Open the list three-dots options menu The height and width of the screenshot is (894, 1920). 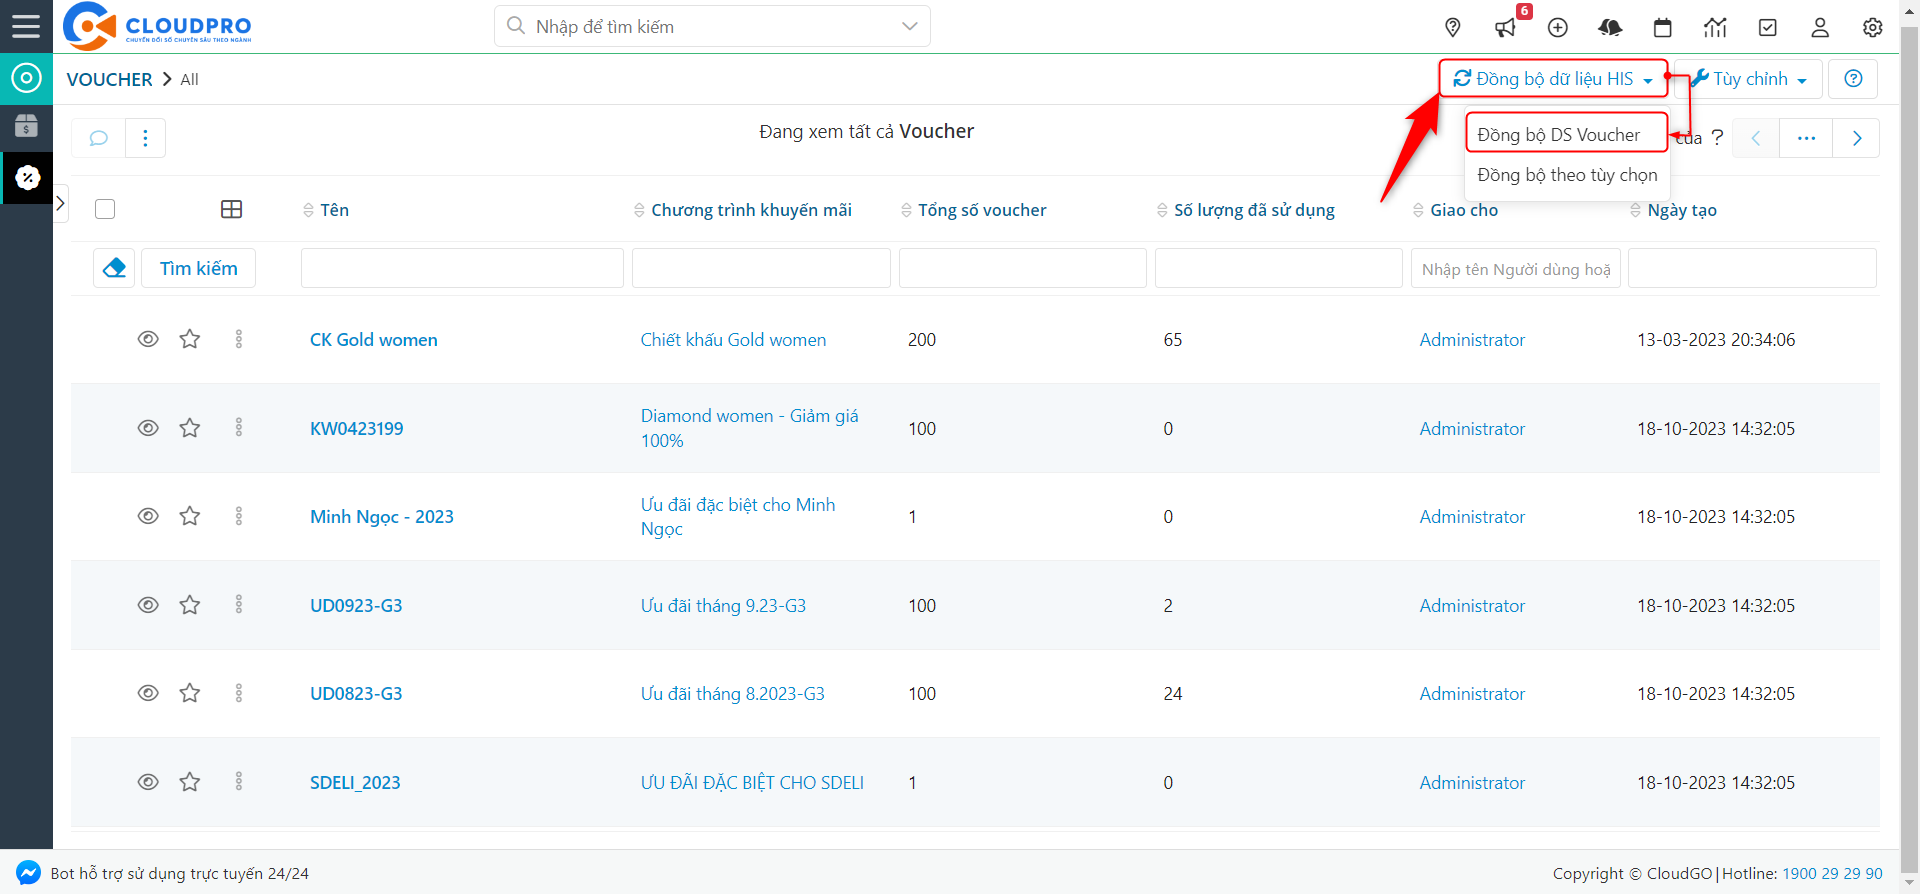(146, 138)
